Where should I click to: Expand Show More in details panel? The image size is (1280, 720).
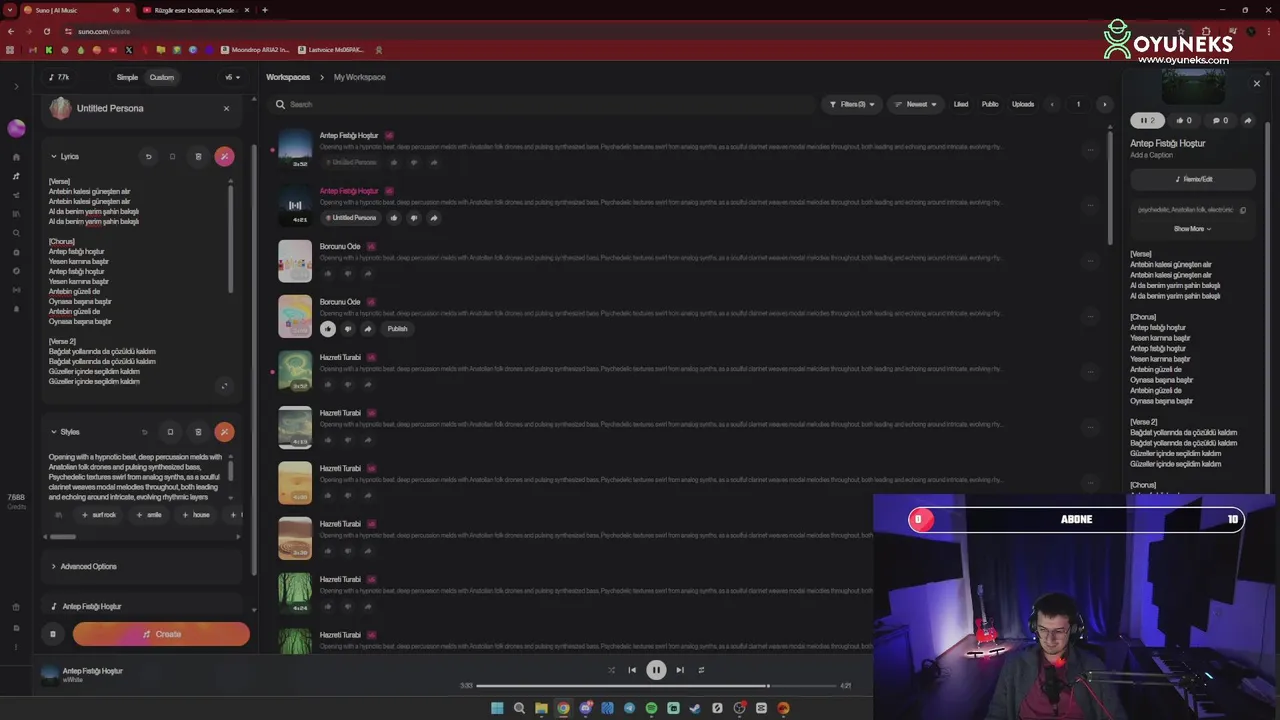(x=1192, y=229)
